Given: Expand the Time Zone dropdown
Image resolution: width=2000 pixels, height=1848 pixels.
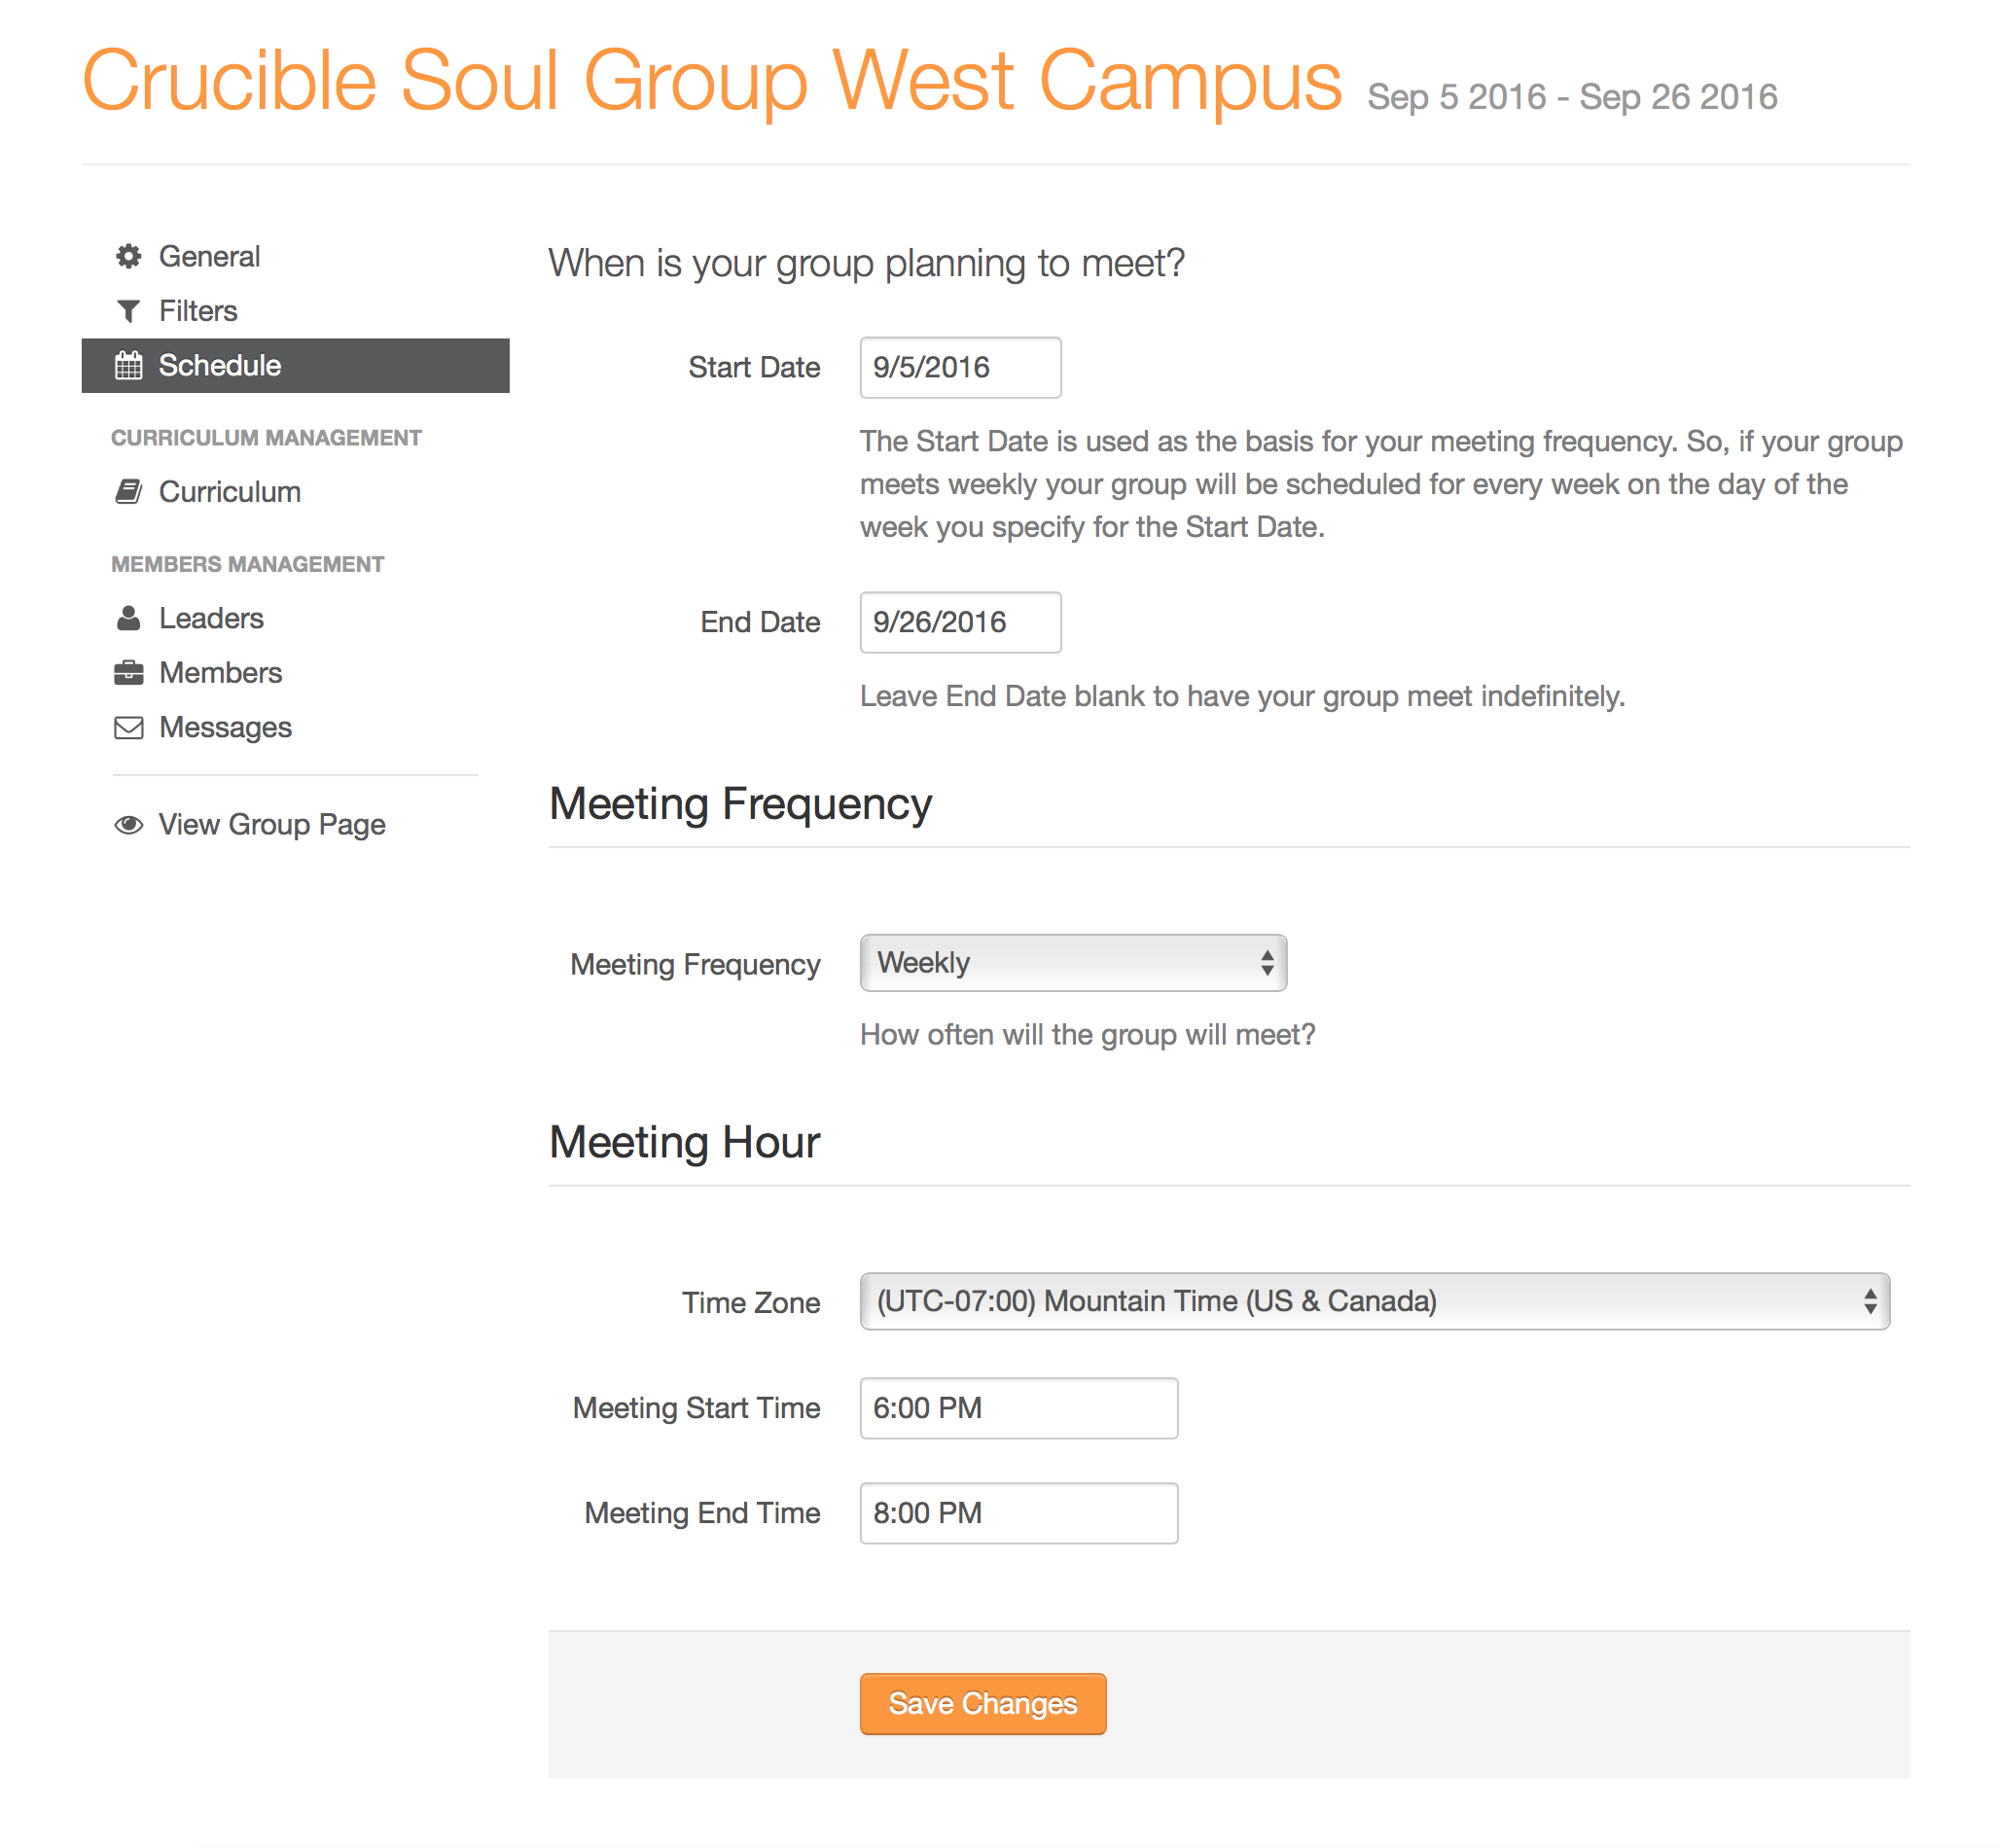Looking at the screenshot, I should 1374,1301.
